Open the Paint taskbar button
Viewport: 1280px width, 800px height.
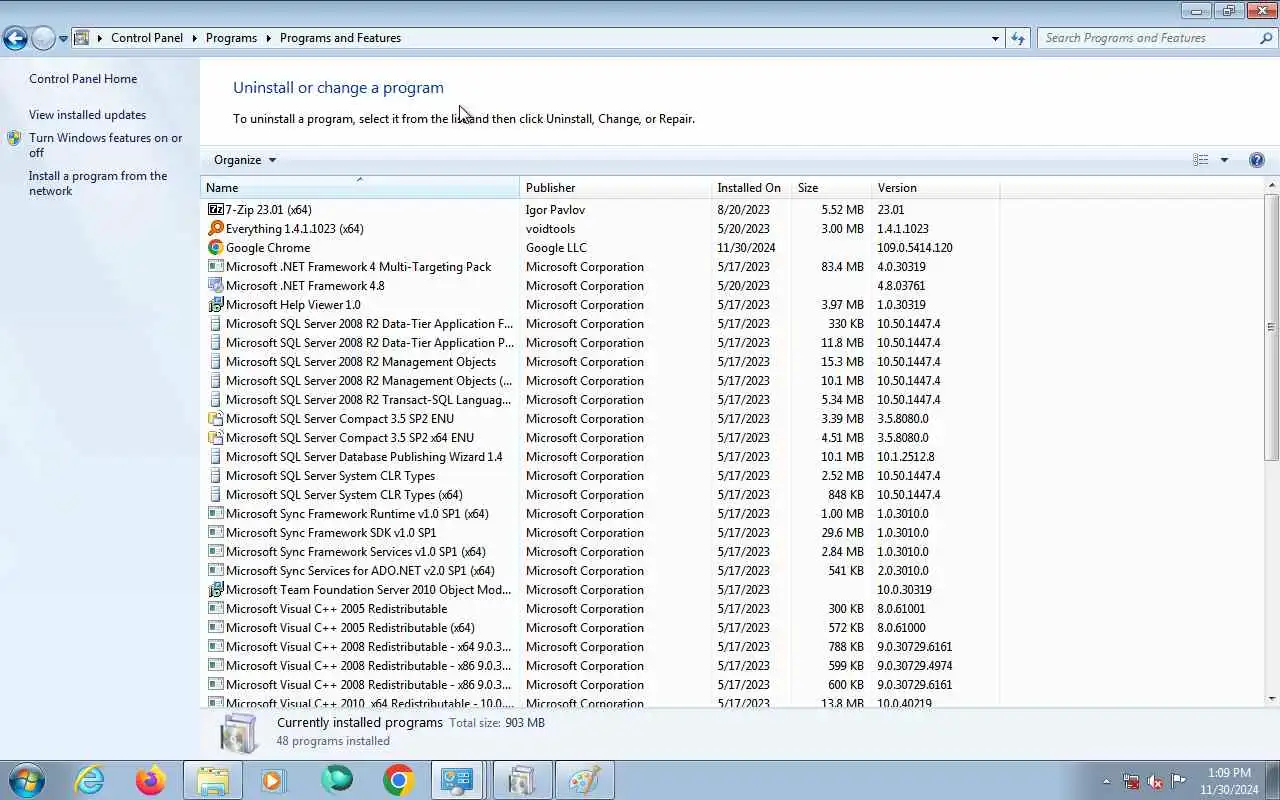pyautogui.click(x=583, y=780)
